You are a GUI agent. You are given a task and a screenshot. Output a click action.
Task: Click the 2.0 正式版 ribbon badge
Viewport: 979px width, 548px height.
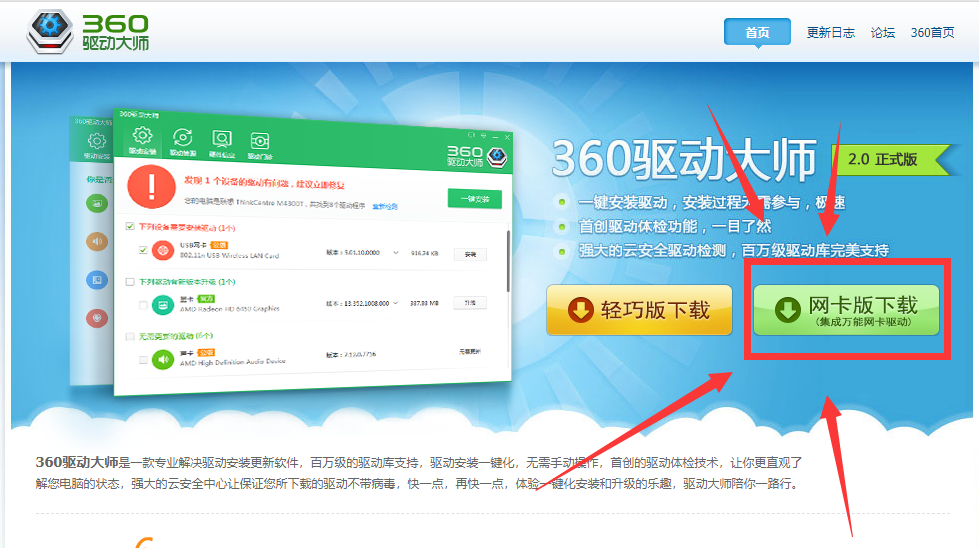(x=892, y=160)
